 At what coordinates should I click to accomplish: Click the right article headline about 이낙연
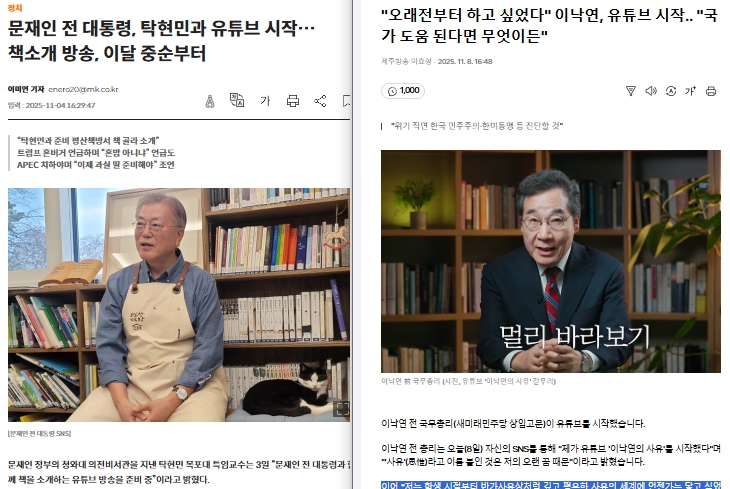point(549,25)
